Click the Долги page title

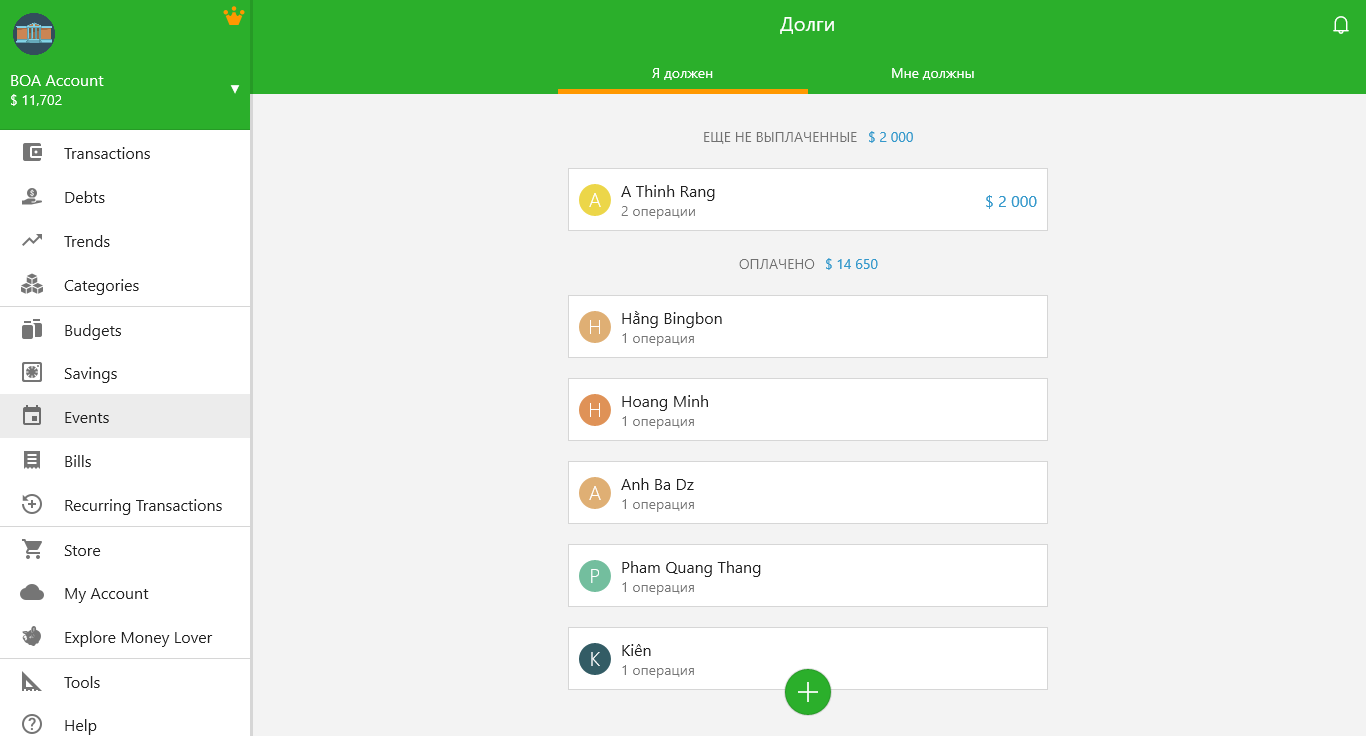tap(808, 25)
